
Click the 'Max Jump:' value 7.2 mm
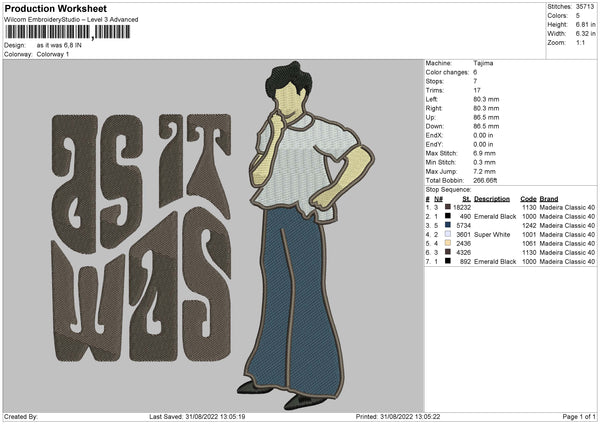(x=484, y=171)
